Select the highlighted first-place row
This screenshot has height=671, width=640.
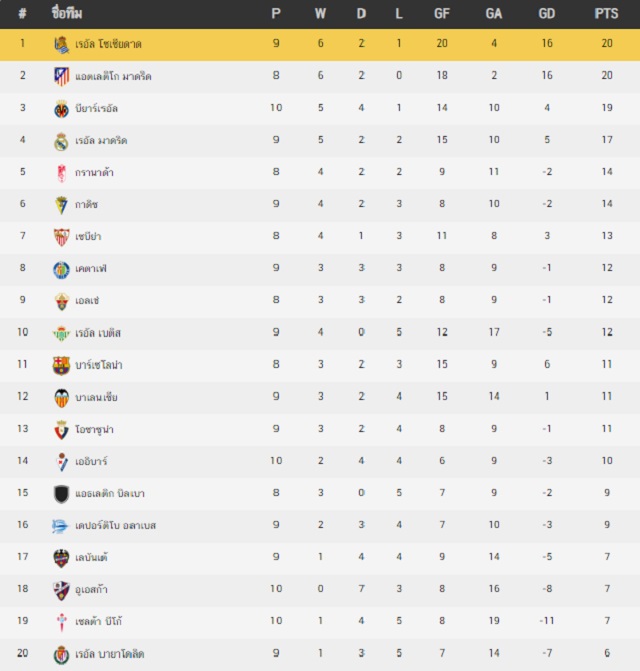click(320, 45)
